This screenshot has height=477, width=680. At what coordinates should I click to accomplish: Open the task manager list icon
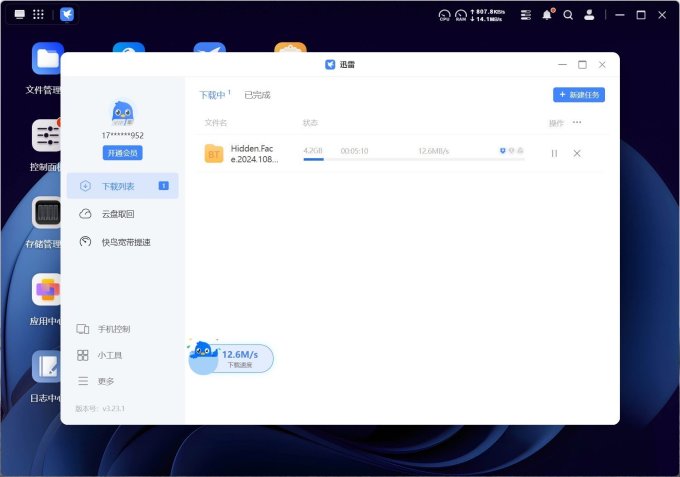pos(526,15)
